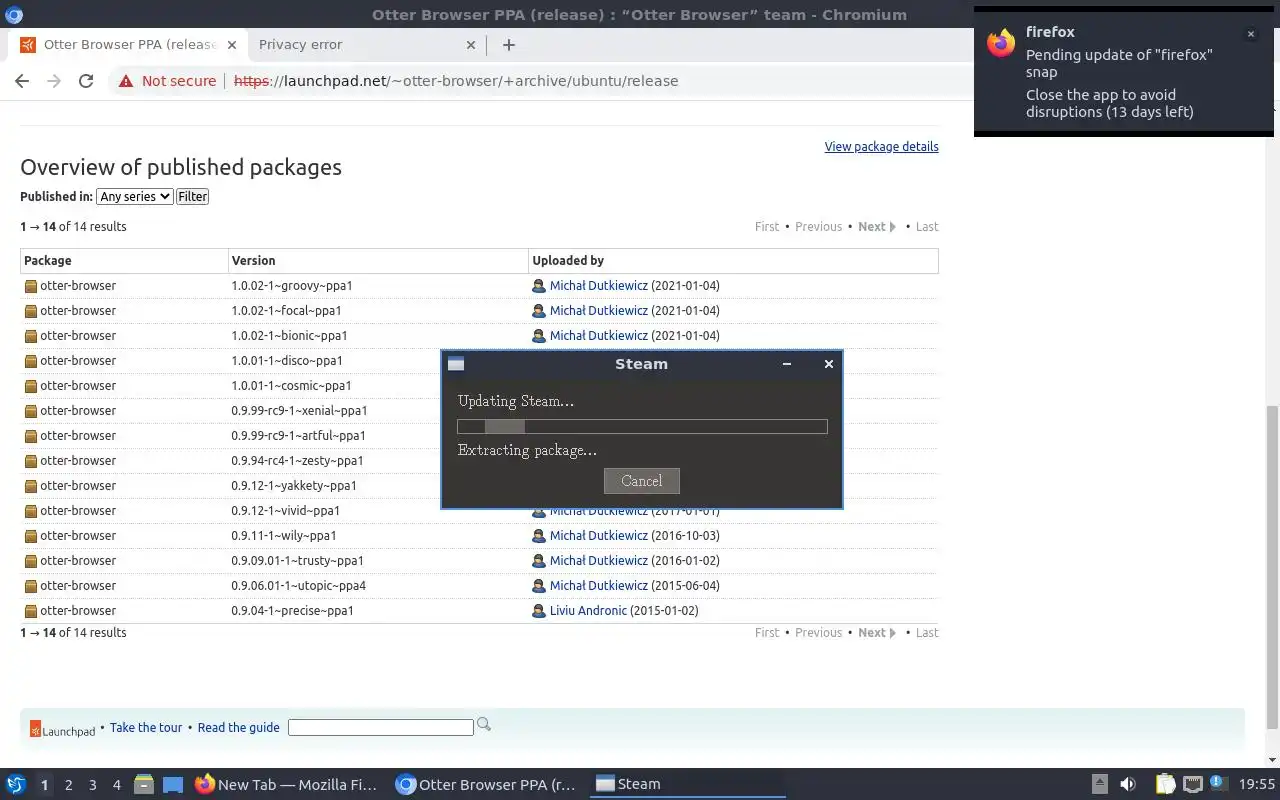Open the desktop start menu icon
This screenshot has height=800, width=1280.
click(16, 784)
